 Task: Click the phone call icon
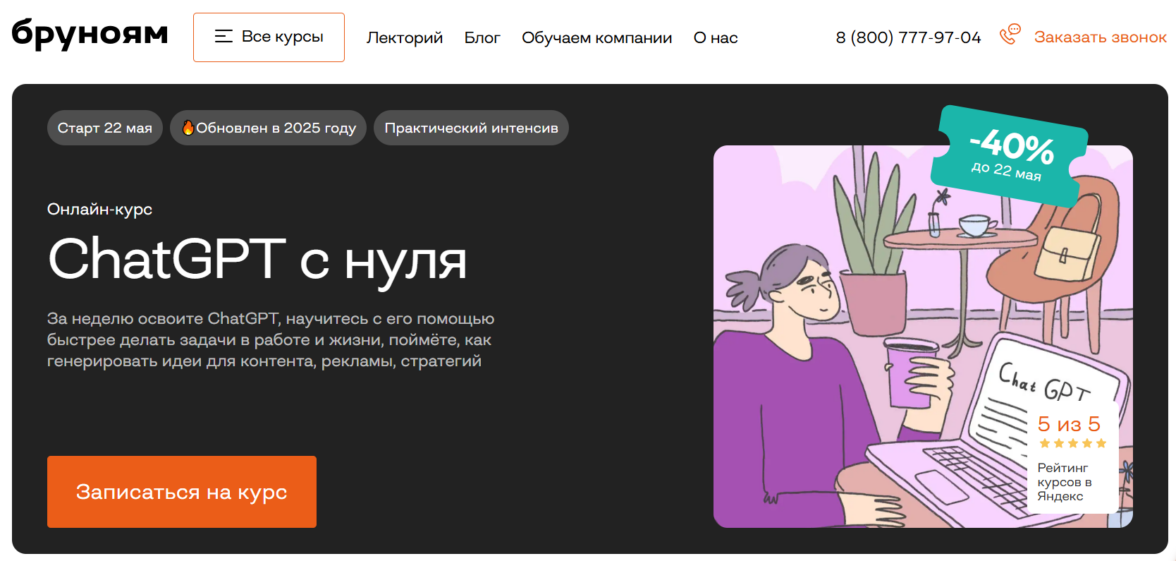click(x=1010, y=35)
